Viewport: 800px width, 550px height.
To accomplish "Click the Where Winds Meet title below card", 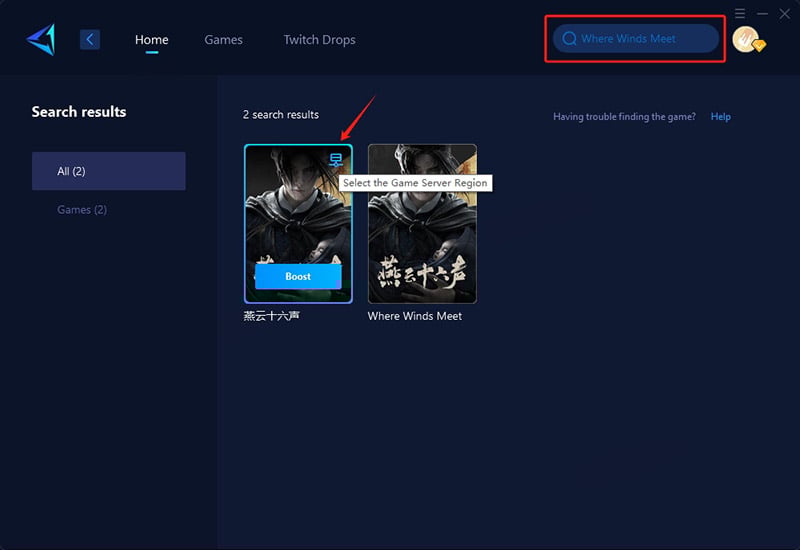I will tap(414, 316).
